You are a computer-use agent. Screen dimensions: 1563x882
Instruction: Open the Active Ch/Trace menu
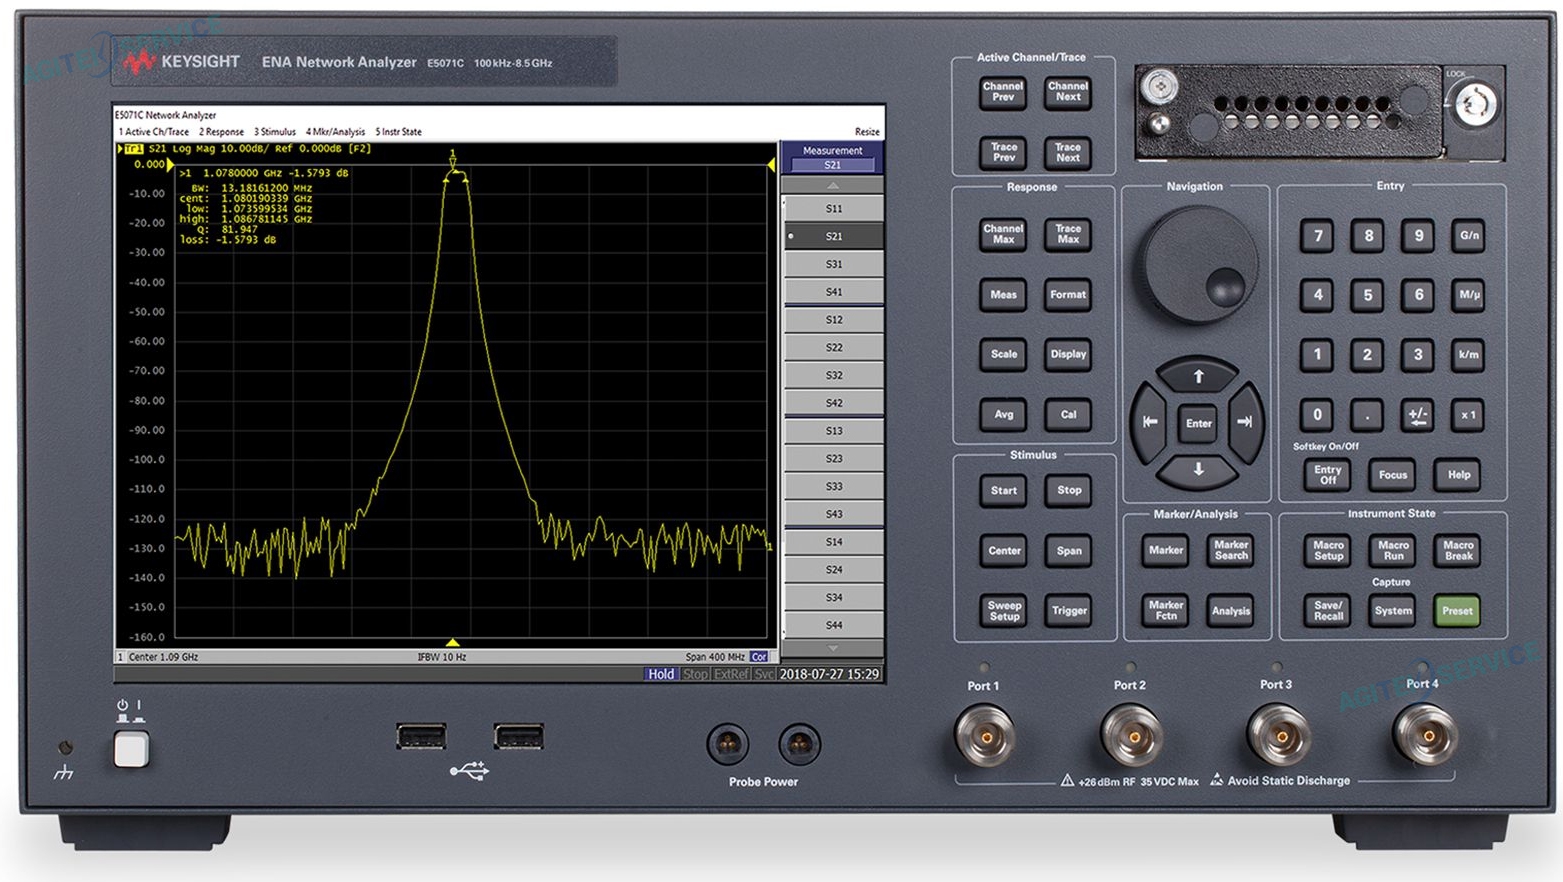[x=154, y=132]
